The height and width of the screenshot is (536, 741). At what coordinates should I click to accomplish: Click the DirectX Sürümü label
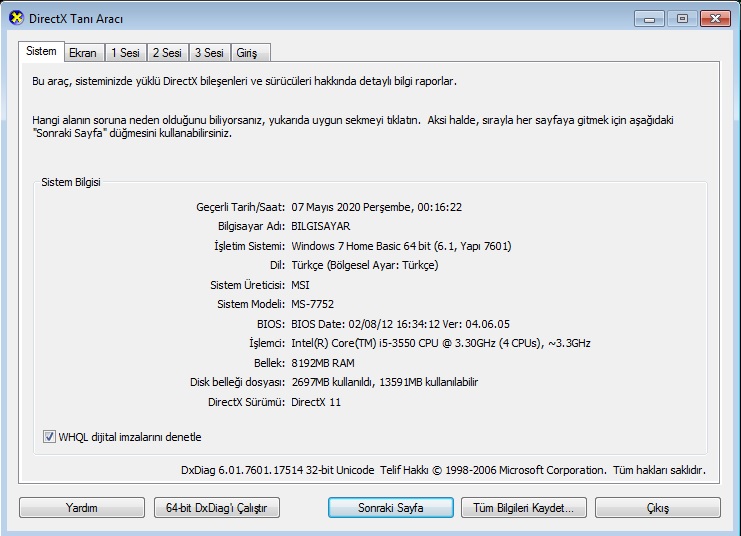point(246,402)
